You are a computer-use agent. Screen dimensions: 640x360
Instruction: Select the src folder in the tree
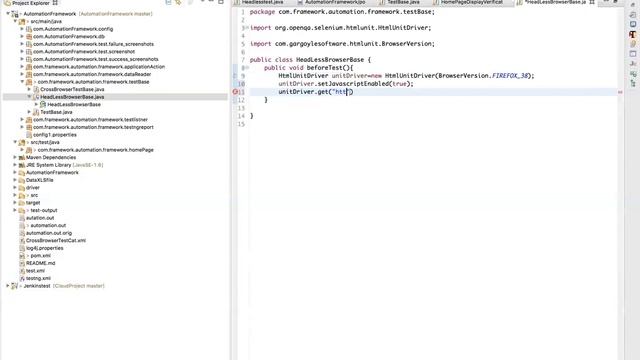[x=34, y=195]
